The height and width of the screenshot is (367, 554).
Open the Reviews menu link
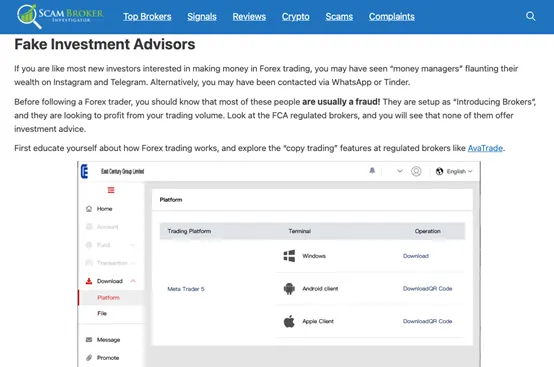tap(249, 17)
